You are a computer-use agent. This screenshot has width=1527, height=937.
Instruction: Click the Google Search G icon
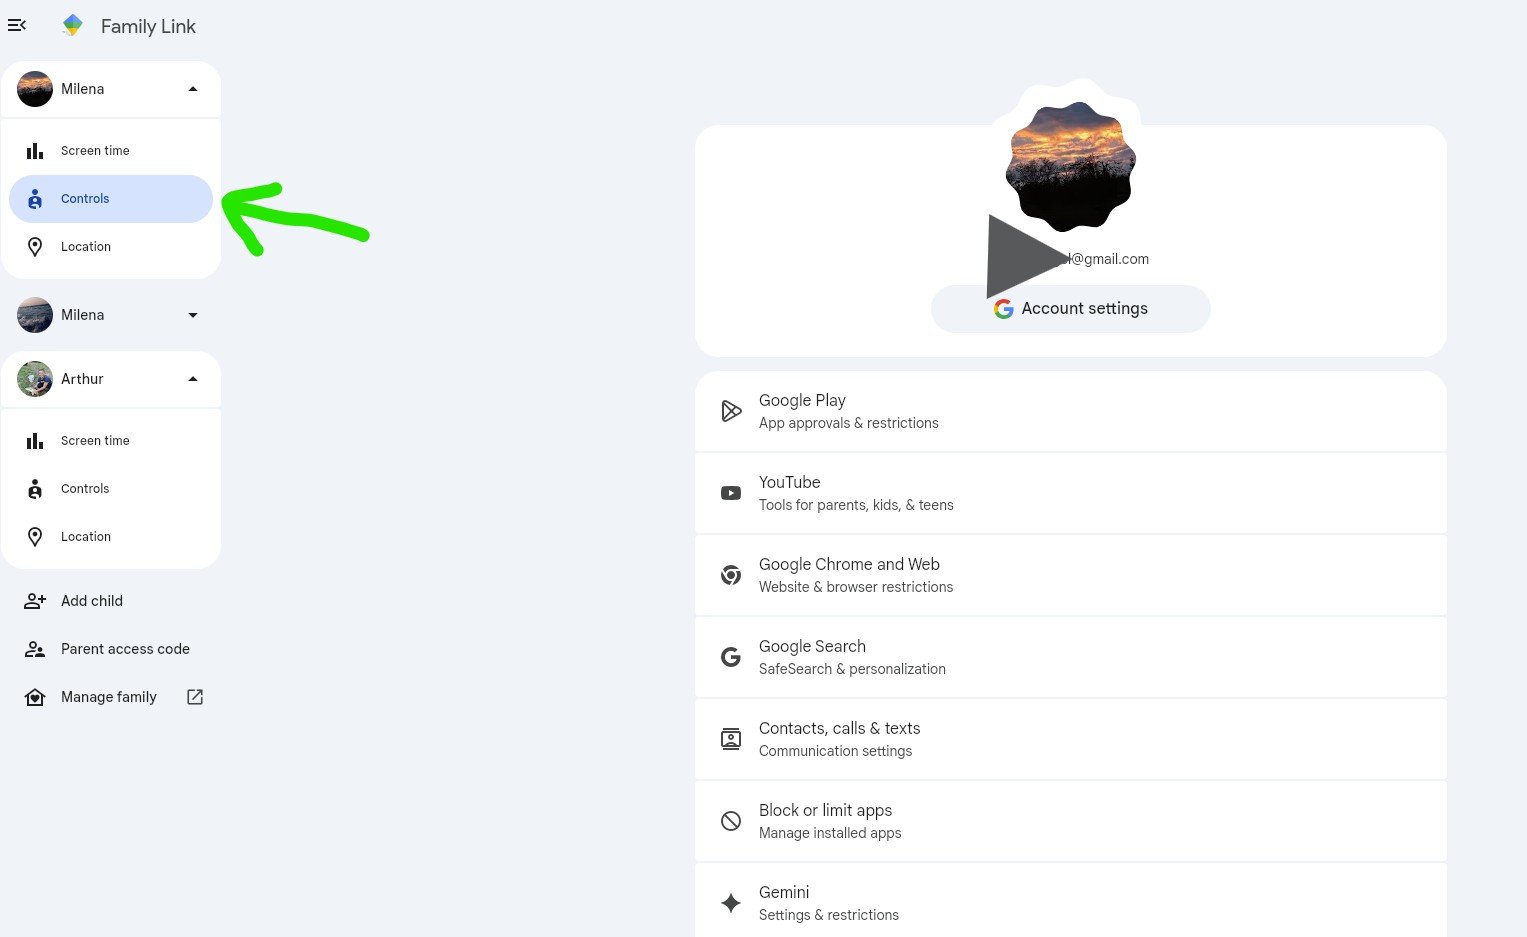731,657
